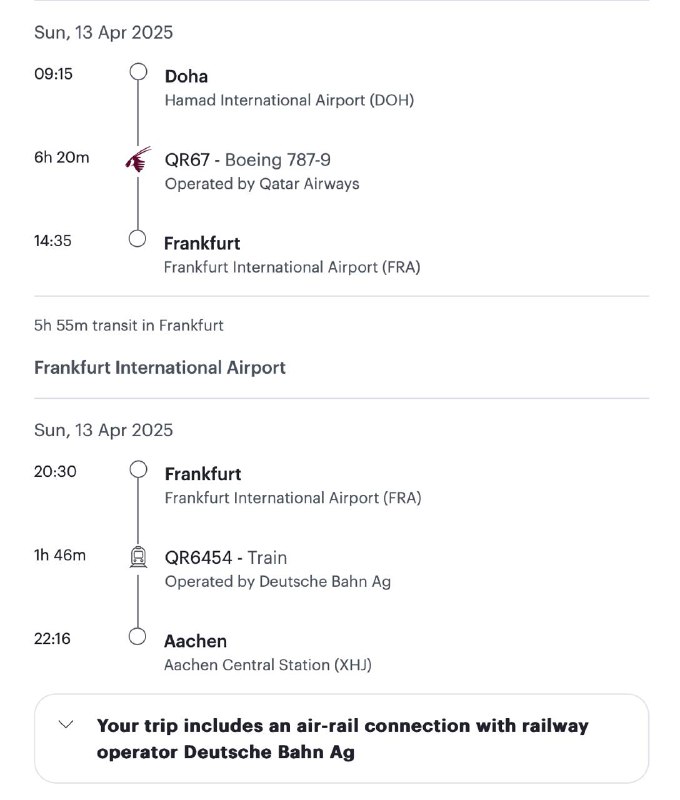Click Operated by Deutsche Bahn Ag text
This screenshot has height=800, width=680.
[278, 582]
